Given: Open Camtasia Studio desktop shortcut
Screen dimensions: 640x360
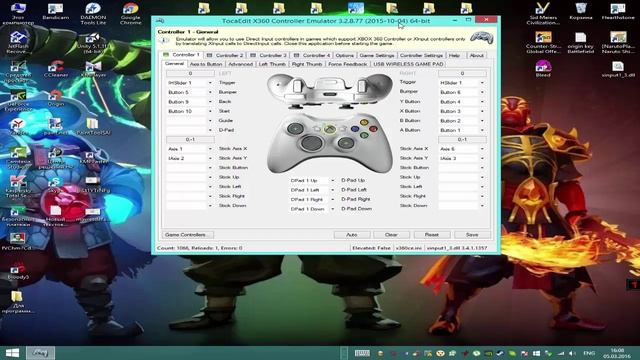Looking at the screenshot, I should pyautogui.click(x=18, y=158).
